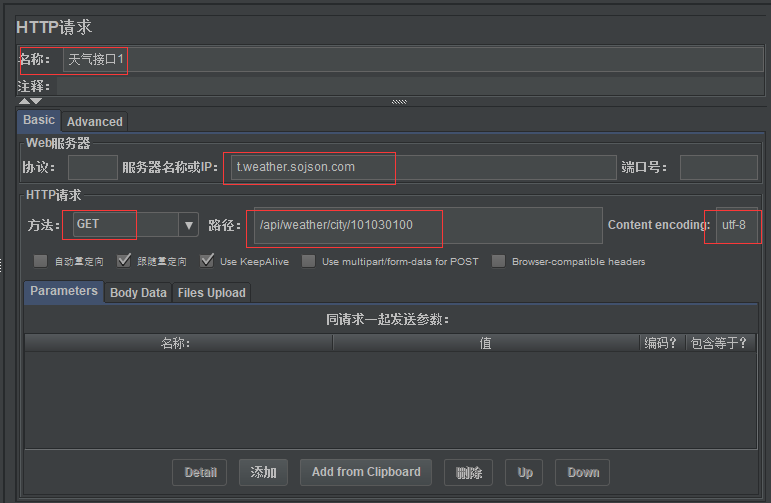
Task: Click the server name or IP field
Action: (x=423, y=167)
